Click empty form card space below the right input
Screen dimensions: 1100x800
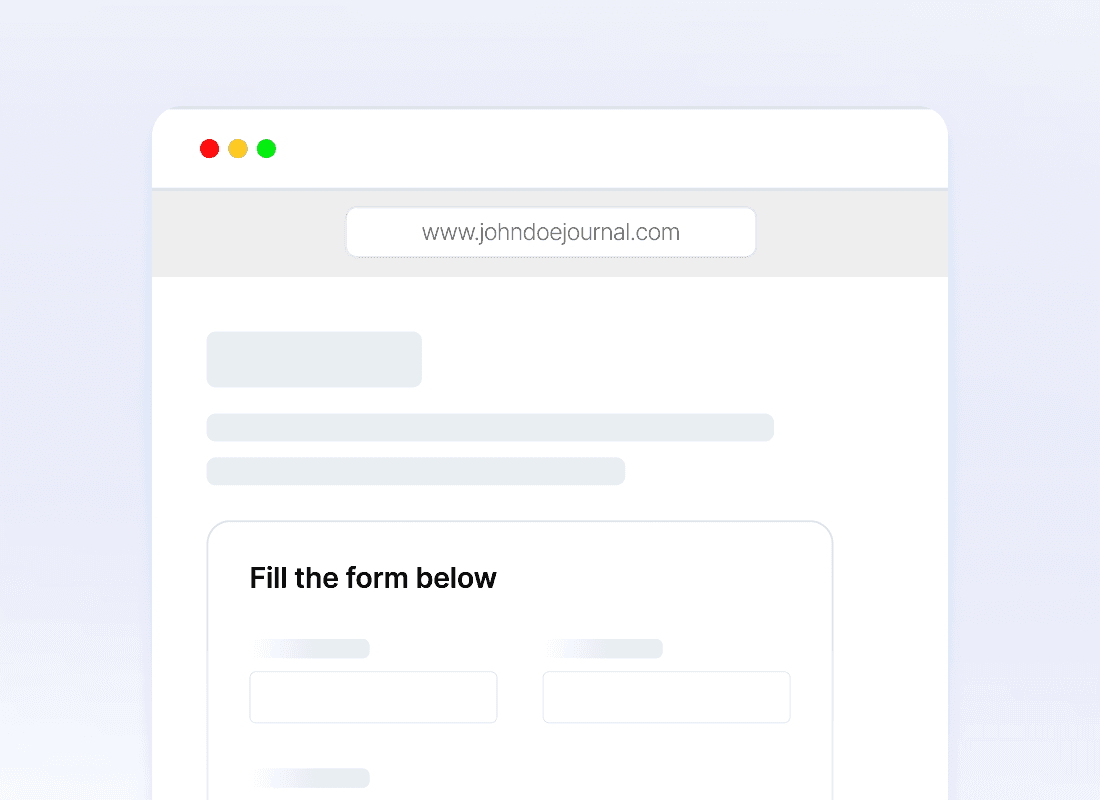(666, 765)
